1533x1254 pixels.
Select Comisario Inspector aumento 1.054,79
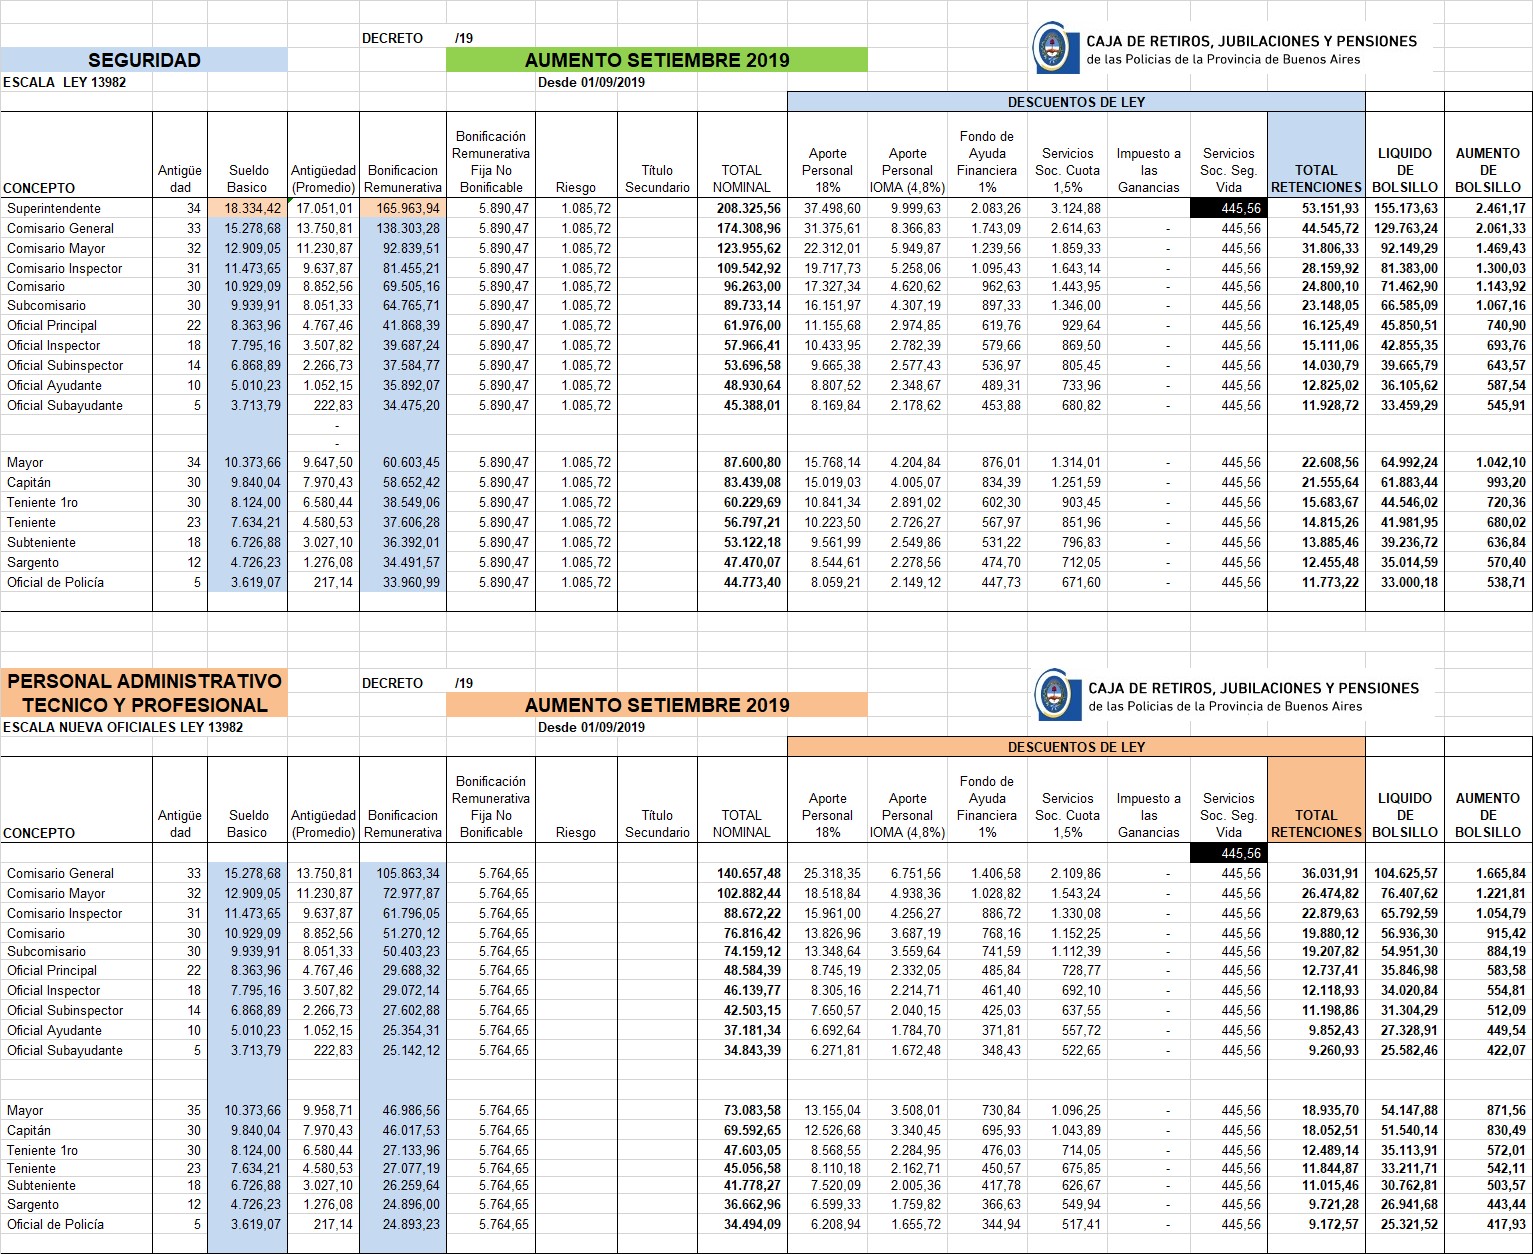(1488, 913)
